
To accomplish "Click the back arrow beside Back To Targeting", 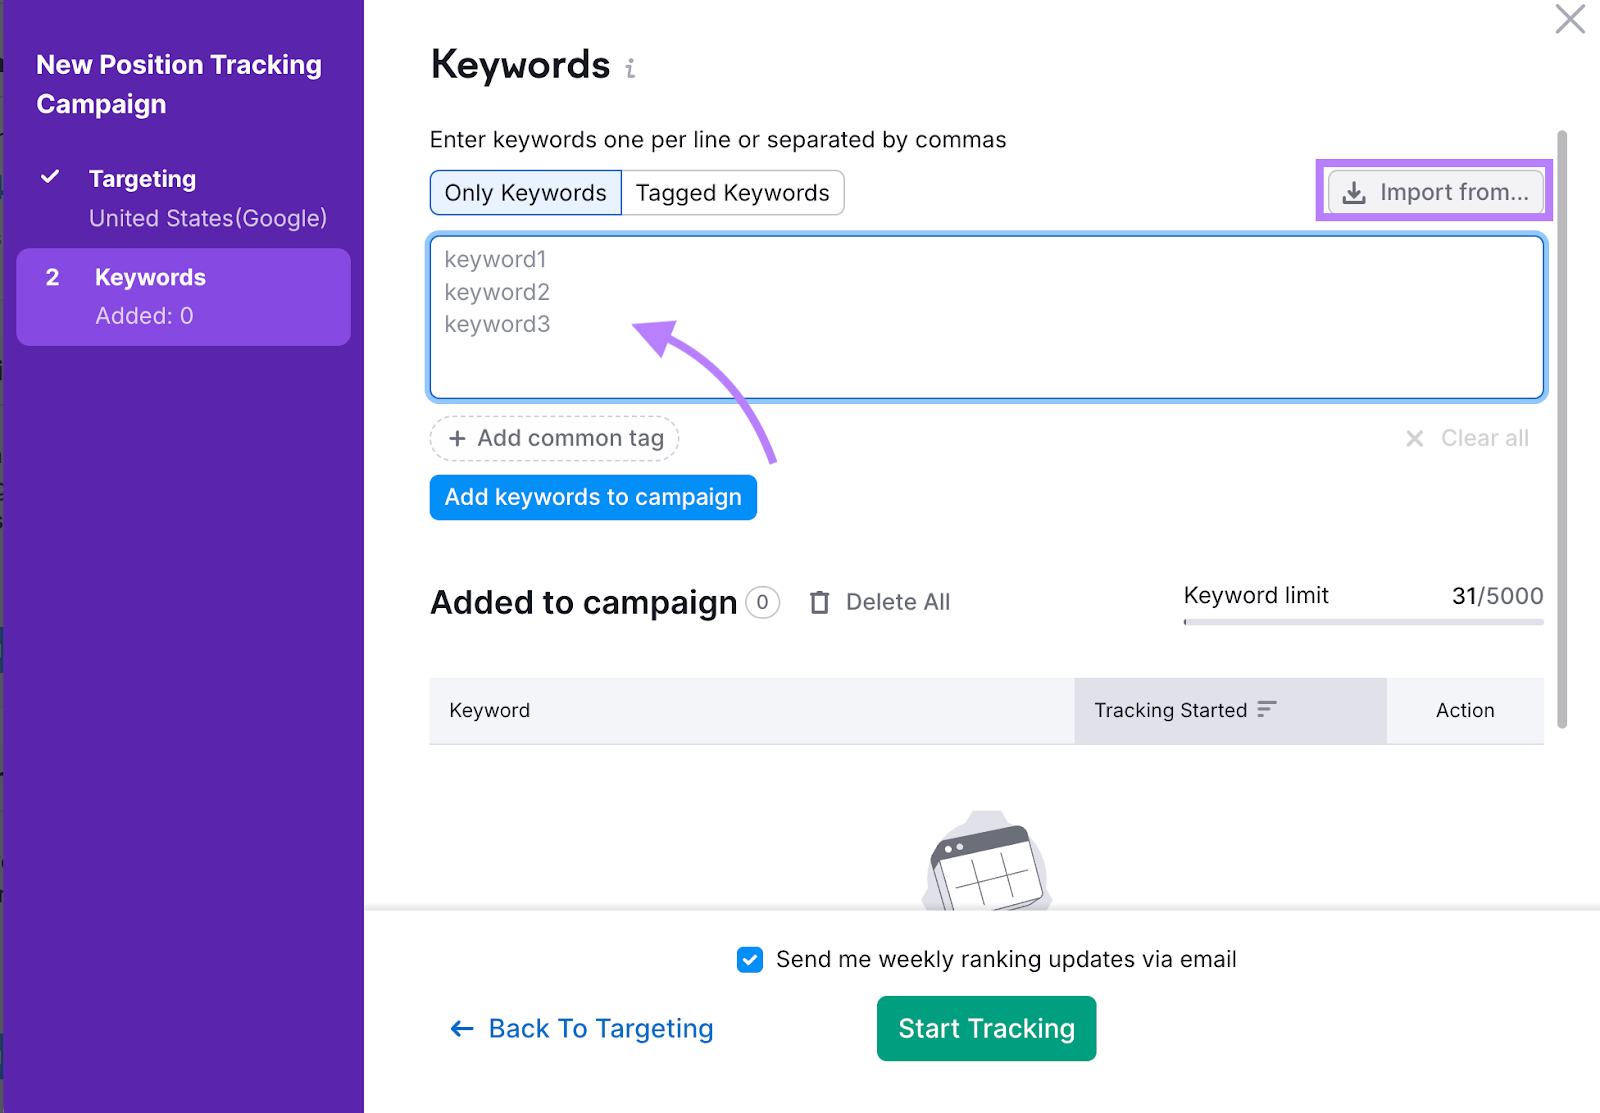I will [460, 1028].
